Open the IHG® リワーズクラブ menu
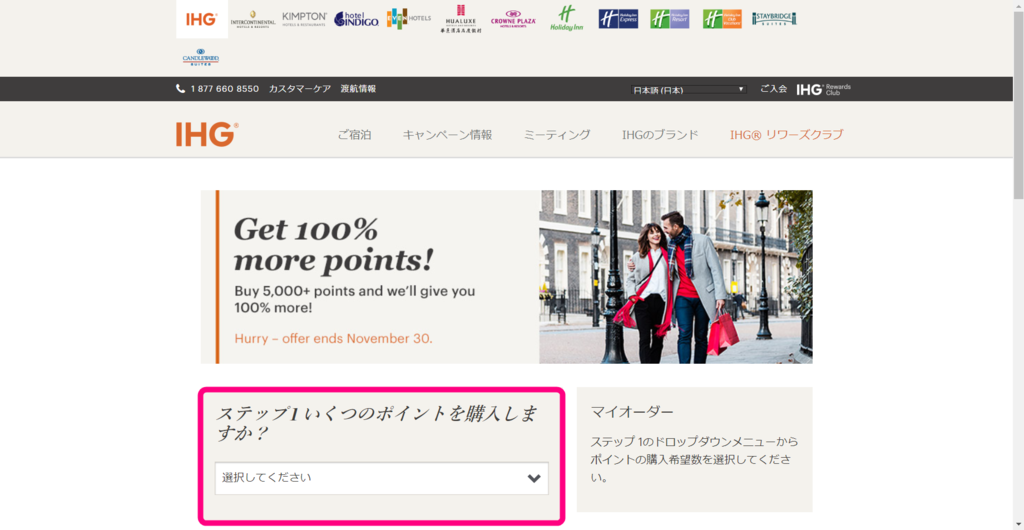The width and height of the screenshot is (1024, 530). pyautogui.click(x=786, y=135)
